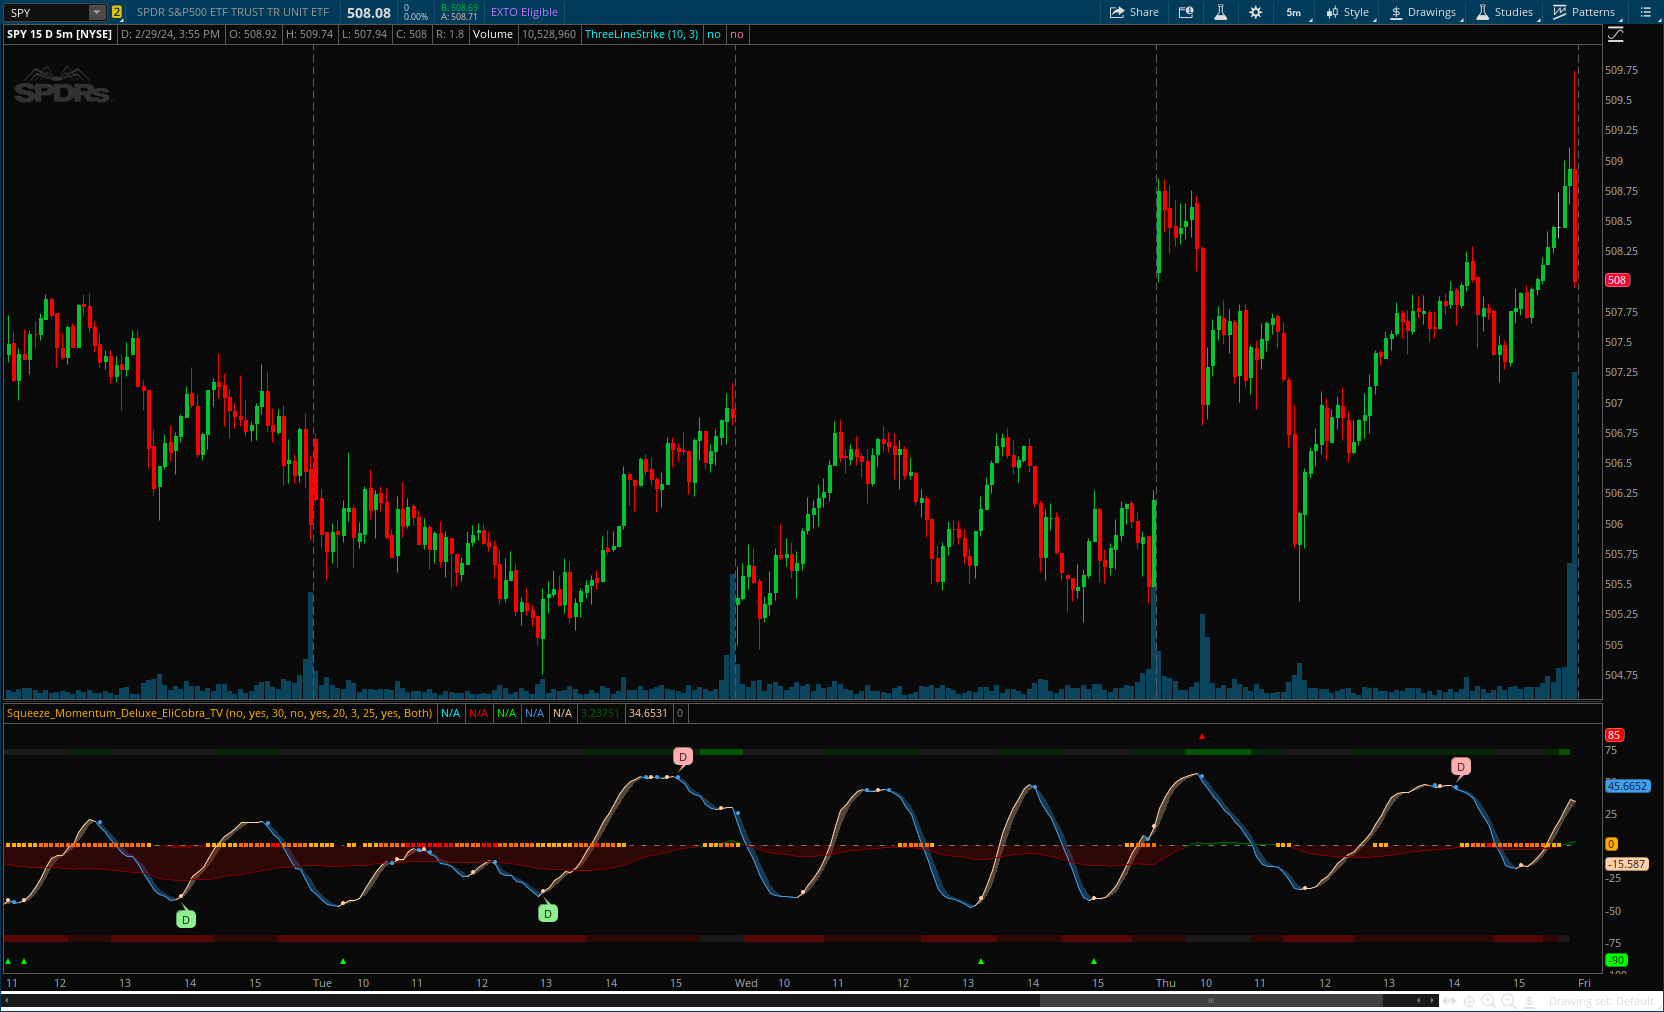Viewport: 1664px width, 1012px height.
Task: Click the green D marker near 14 on Monday
Action: pos(186,919)
